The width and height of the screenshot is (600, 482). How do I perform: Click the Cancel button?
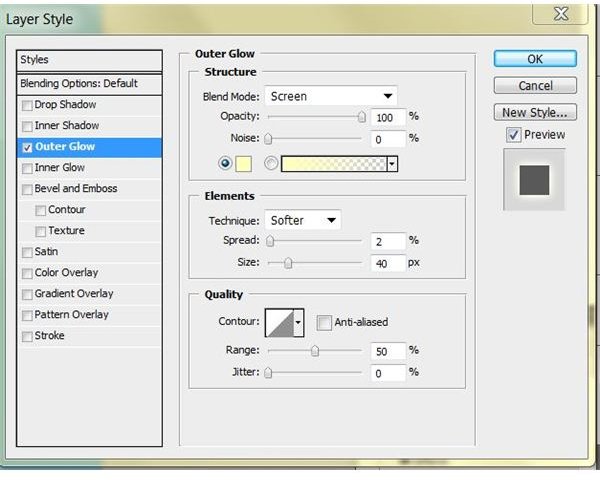535,85
